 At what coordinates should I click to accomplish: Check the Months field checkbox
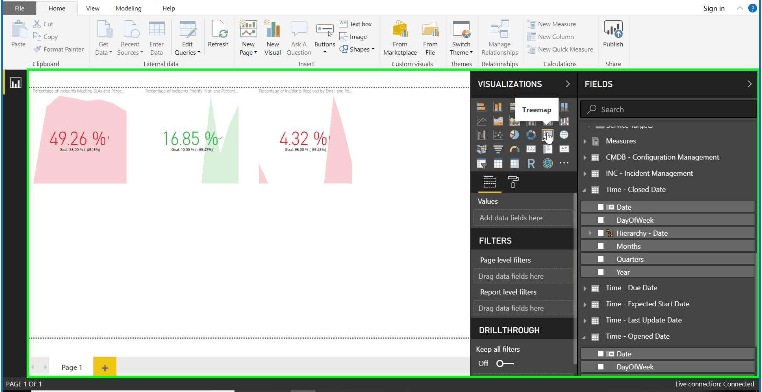click(x=601, y=246)
